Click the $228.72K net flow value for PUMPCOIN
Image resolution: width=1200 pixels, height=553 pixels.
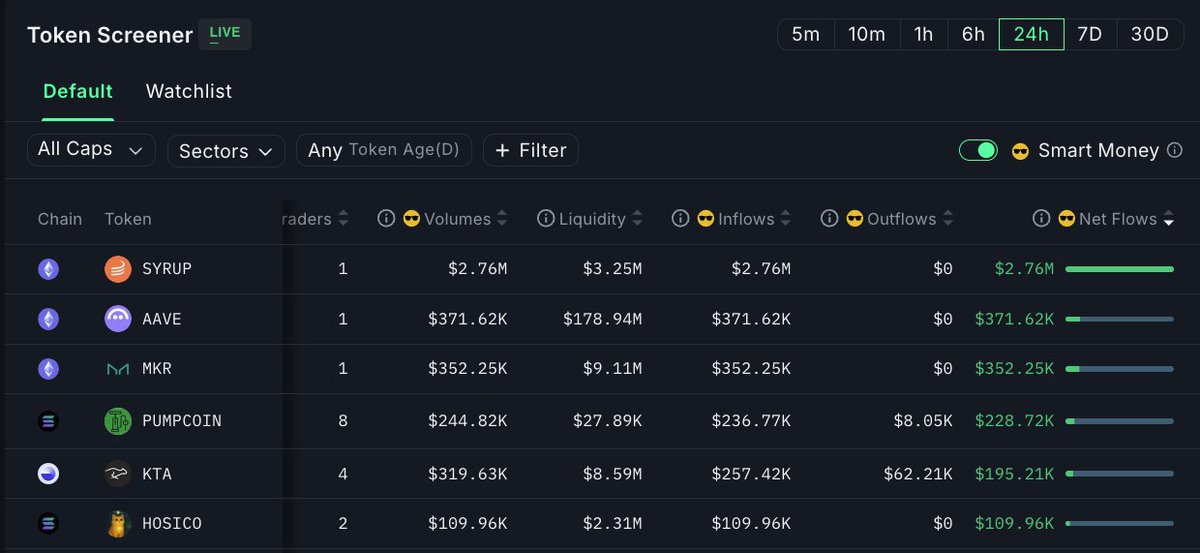[x=1014, y=421]
